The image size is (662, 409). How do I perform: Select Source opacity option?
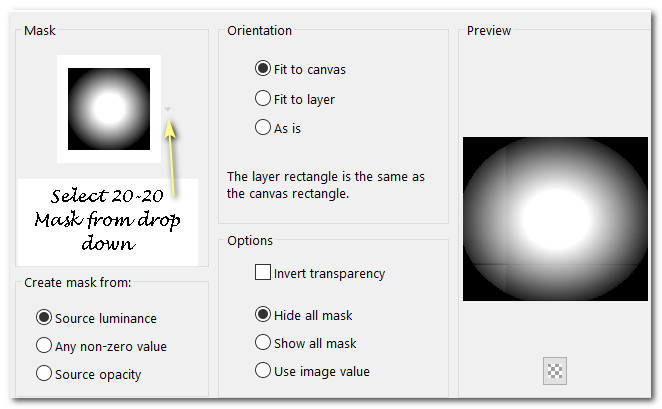click(43, 373)
